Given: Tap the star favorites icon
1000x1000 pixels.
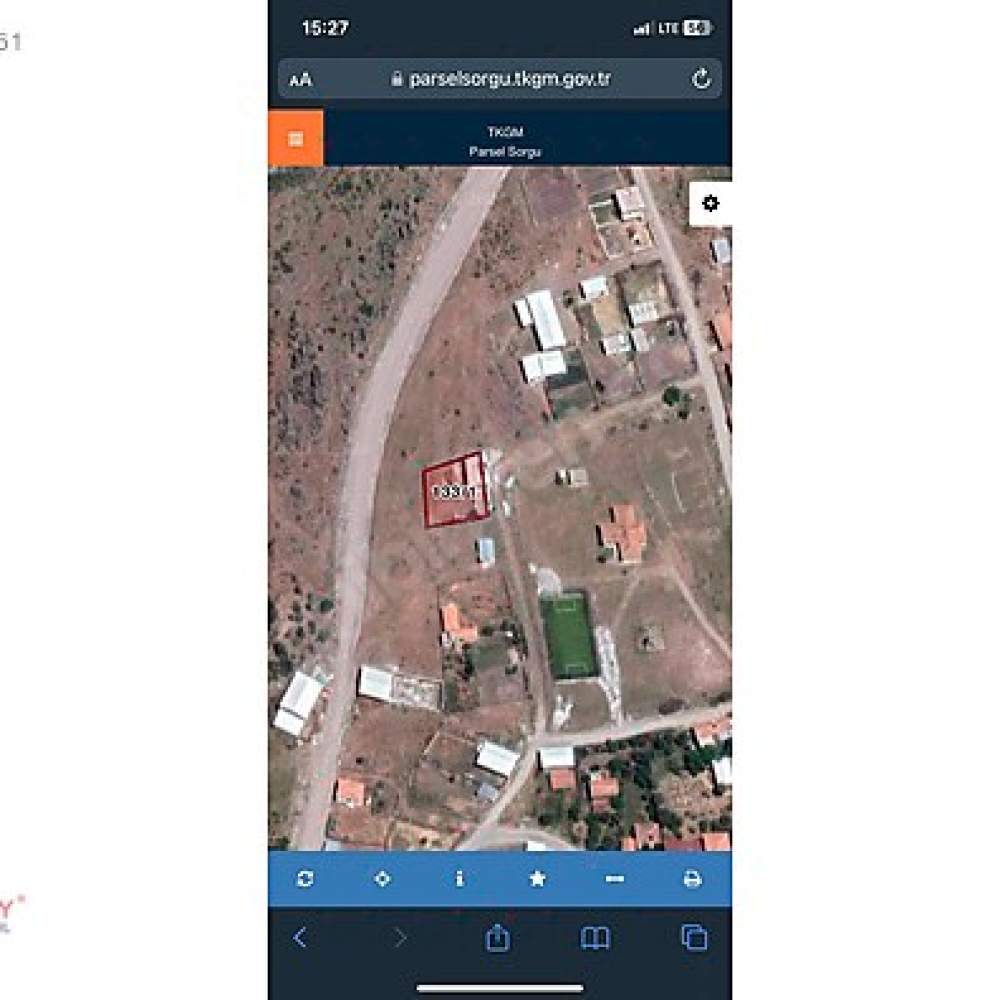Looking at the screenshot, I should tap(538, 879).
